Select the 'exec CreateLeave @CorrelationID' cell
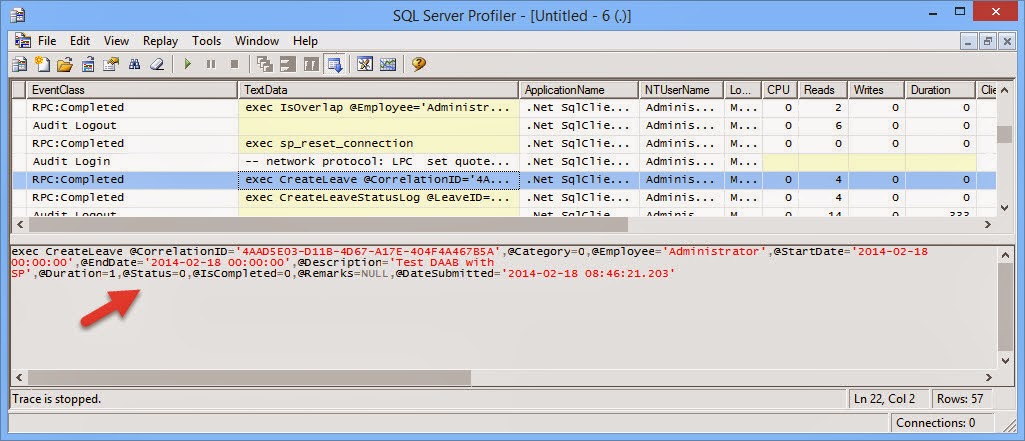The width and height of the screenshot is (1025, 441). coord(379,180)
